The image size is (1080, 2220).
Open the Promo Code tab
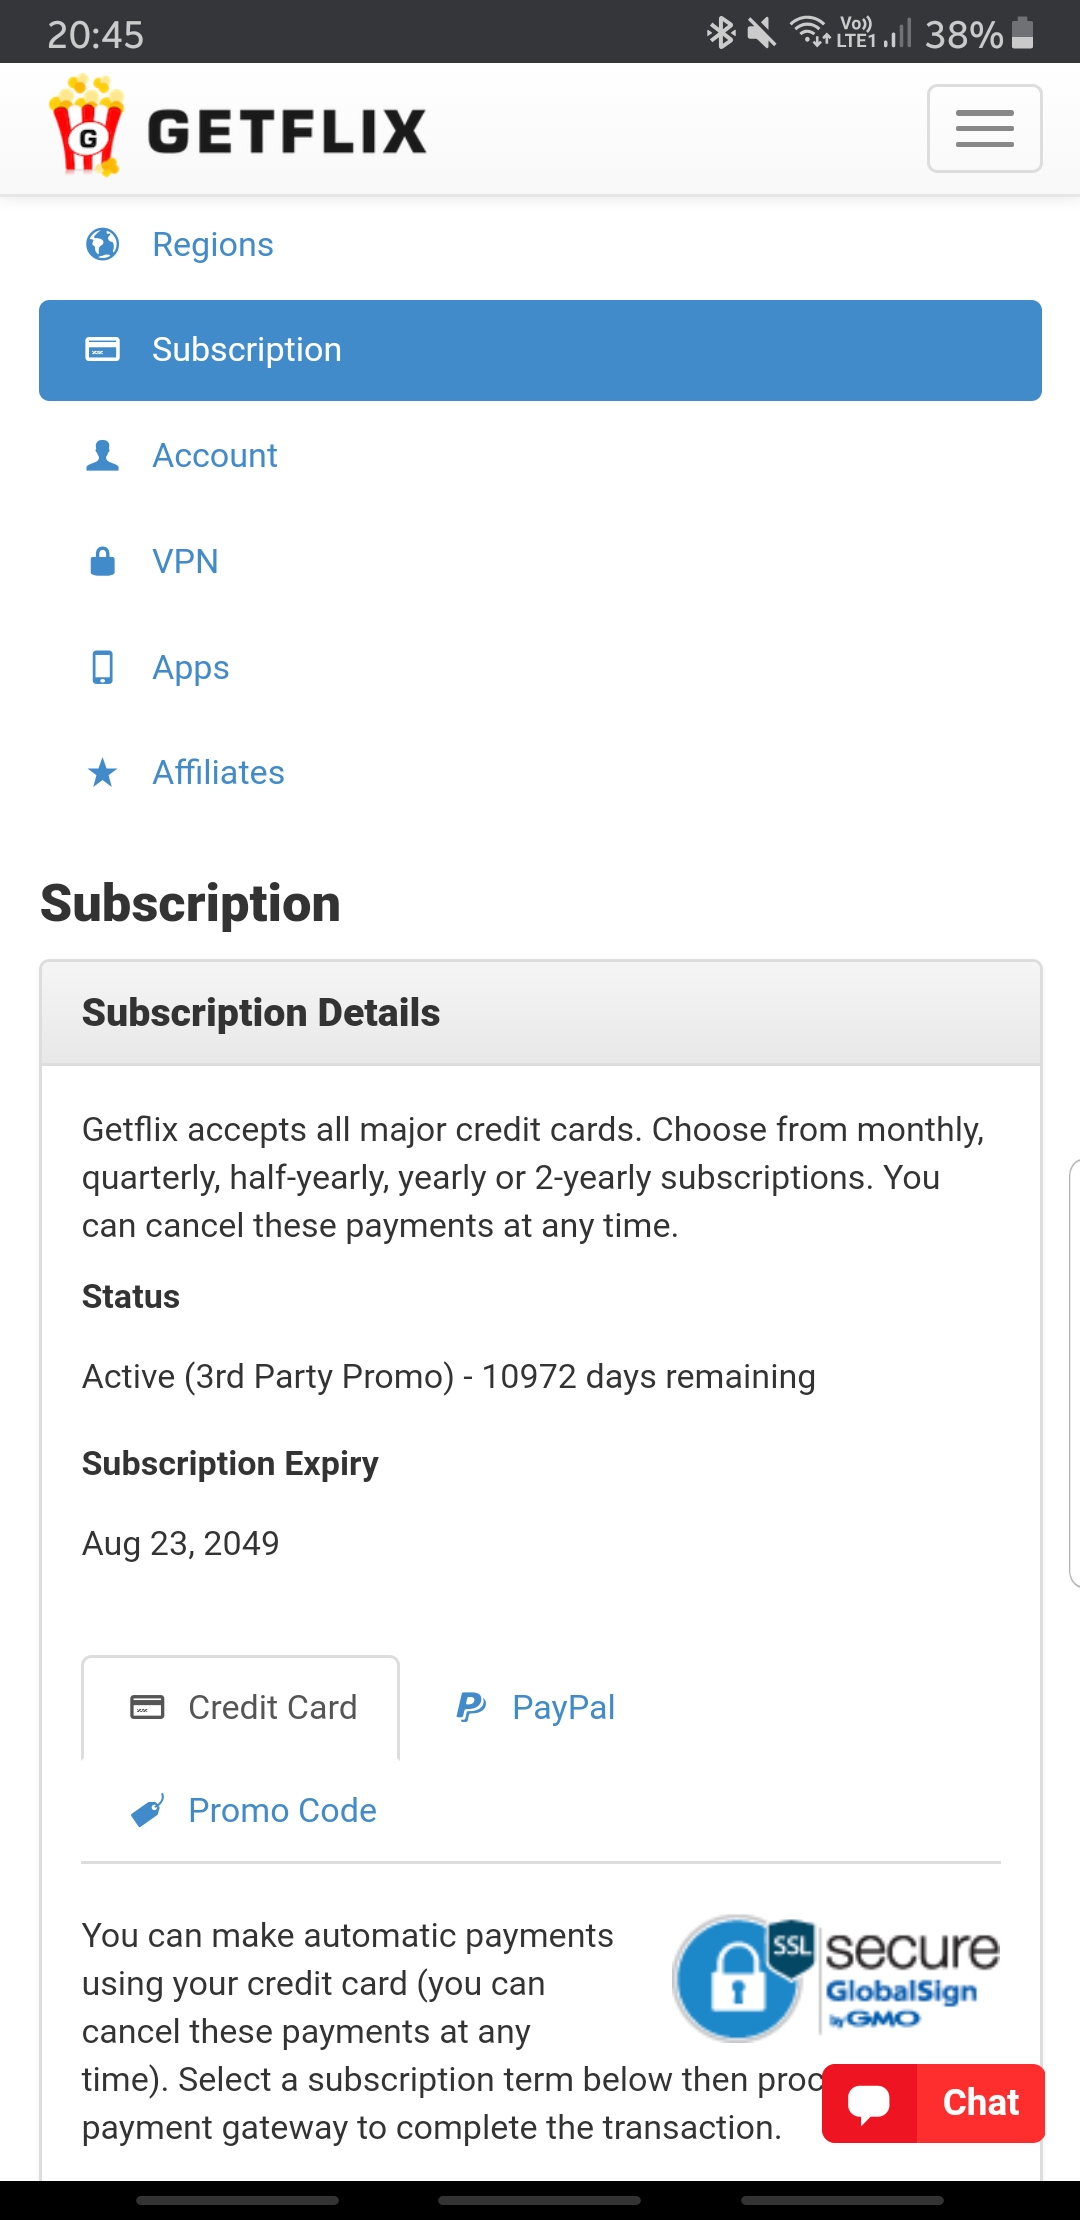(x=253, y=1810)
